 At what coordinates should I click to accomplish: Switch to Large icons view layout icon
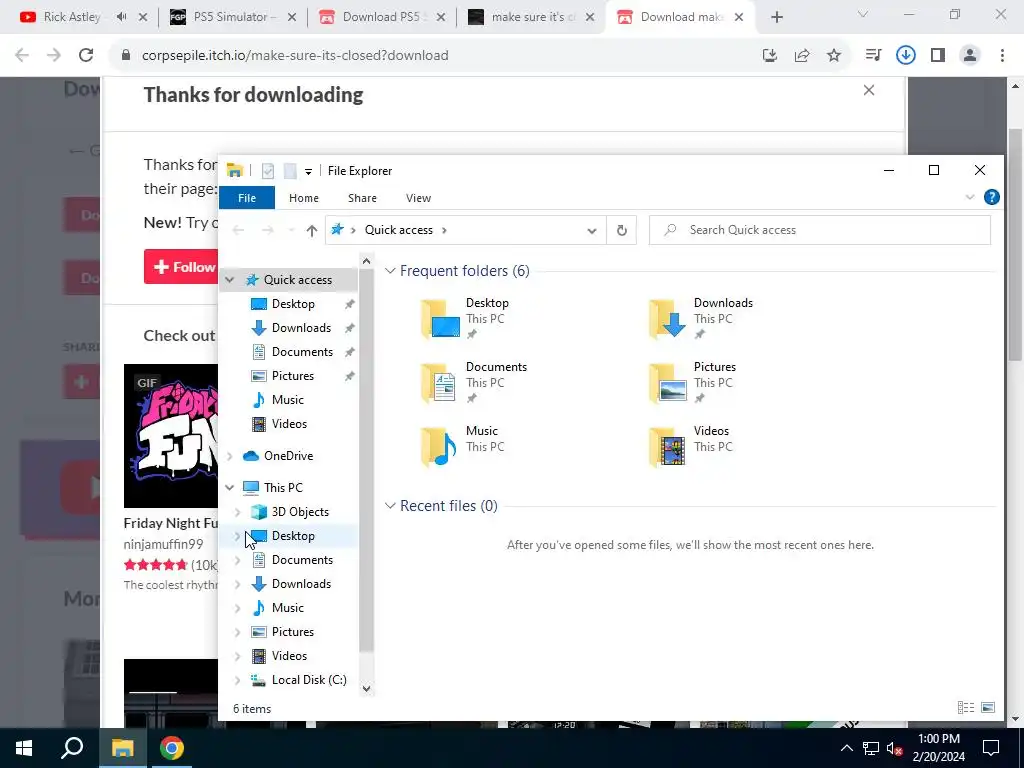(x=987, y=707)
